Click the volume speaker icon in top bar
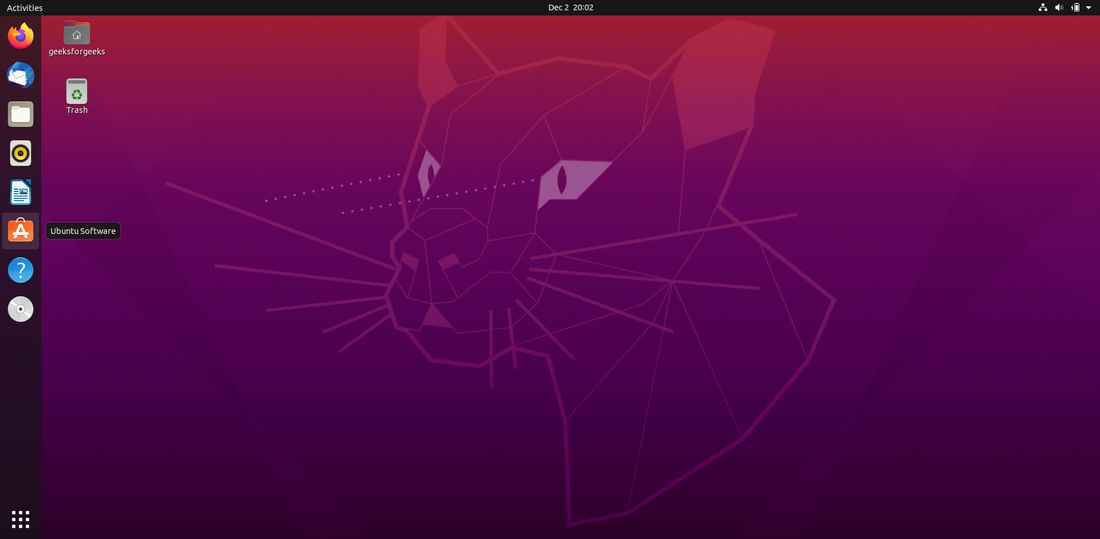Image resolution: width=1100 pixels, height=539 pixels. pos(1059,8)
